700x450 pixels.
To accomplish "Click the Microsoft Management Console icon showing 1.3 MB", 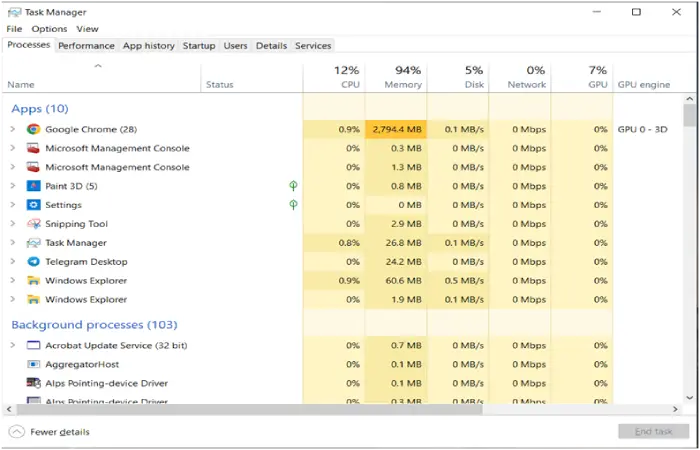I will coord(33,167).
